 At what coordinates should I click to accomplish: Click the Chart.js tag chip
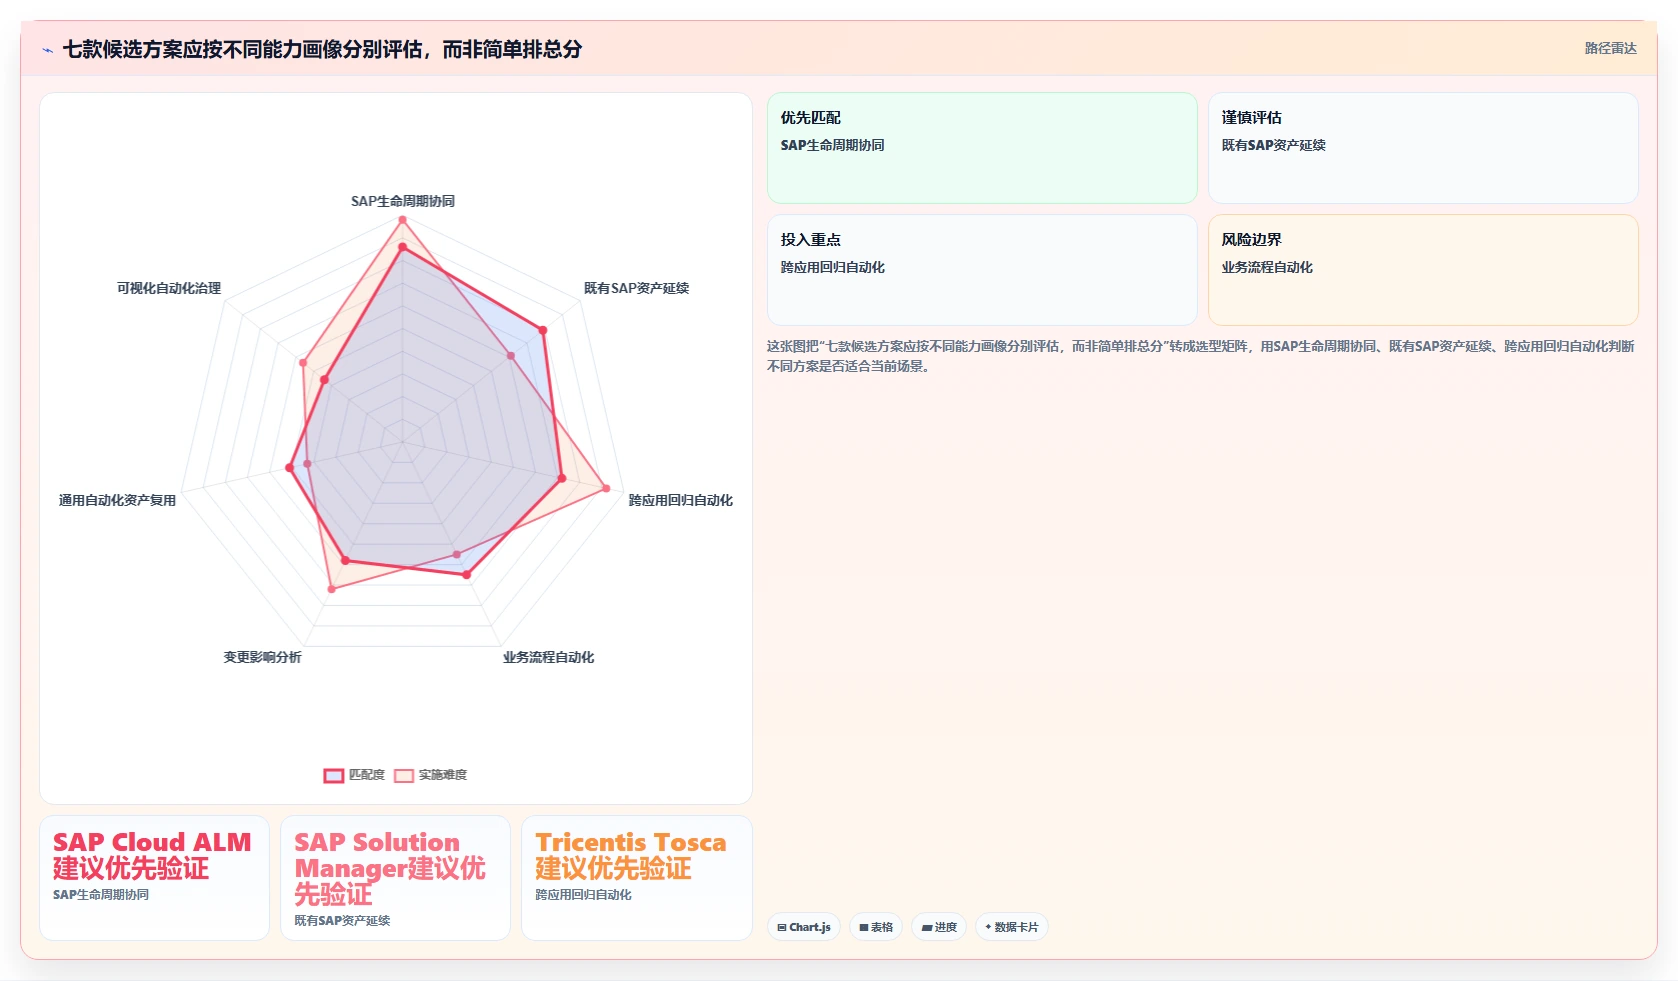pos(804,927)
